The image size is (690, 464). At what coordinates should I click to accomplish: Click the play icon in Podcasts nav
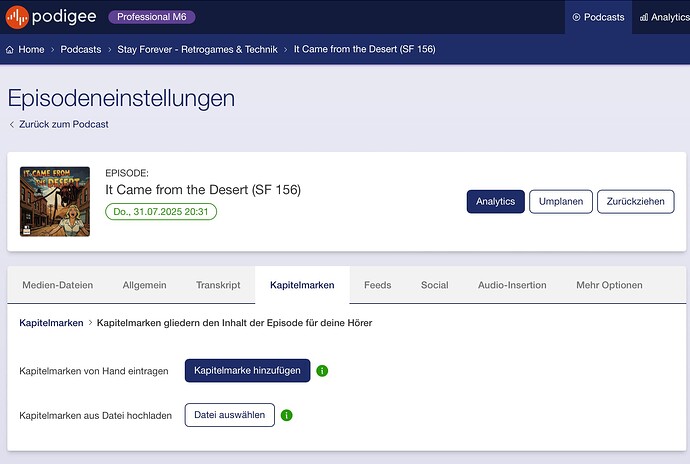click(576, 17)
